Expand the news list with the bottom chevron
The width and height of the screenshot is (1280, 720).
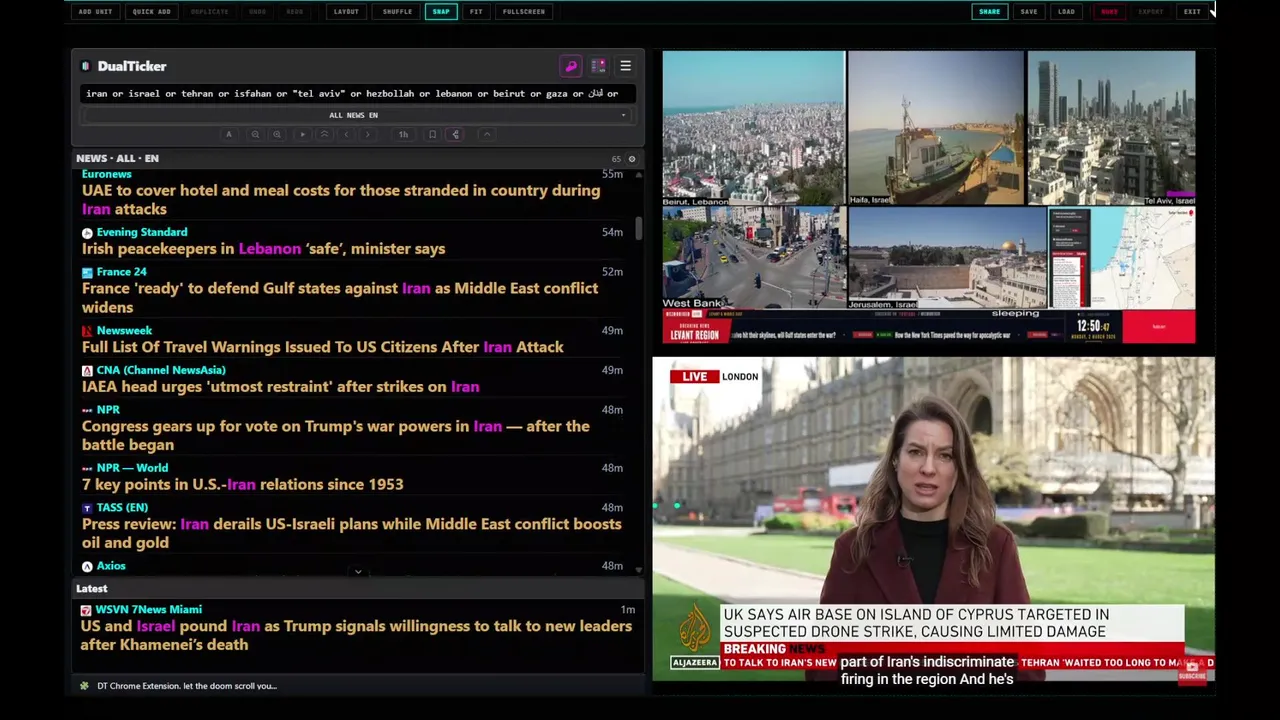(x=358, y=572)
